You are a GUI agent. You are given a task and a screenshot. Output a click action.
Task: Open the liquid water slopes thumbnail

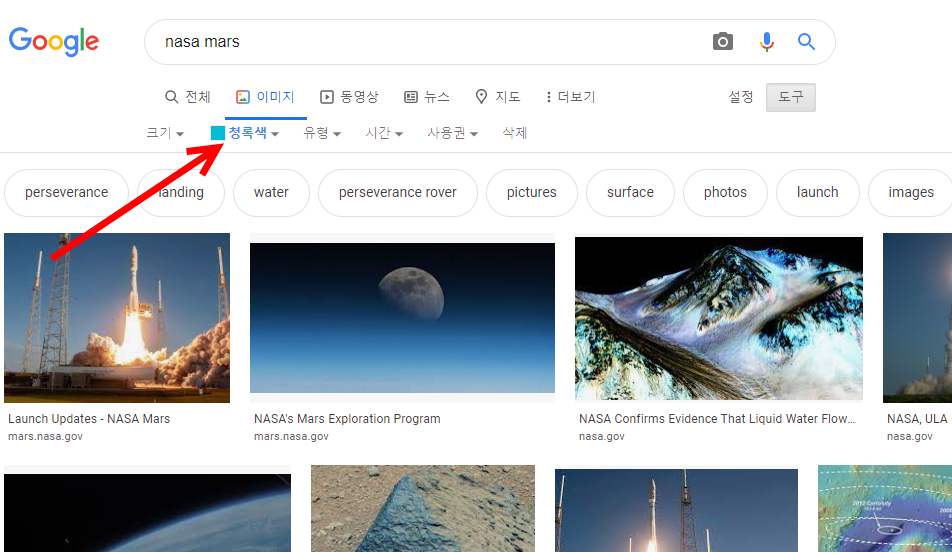pyautogui.click(x=719, y=318)
